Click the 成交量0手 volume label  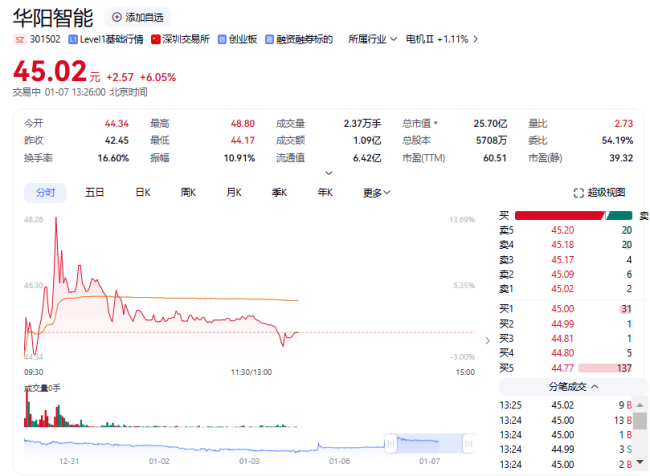(x=42, y=388)
